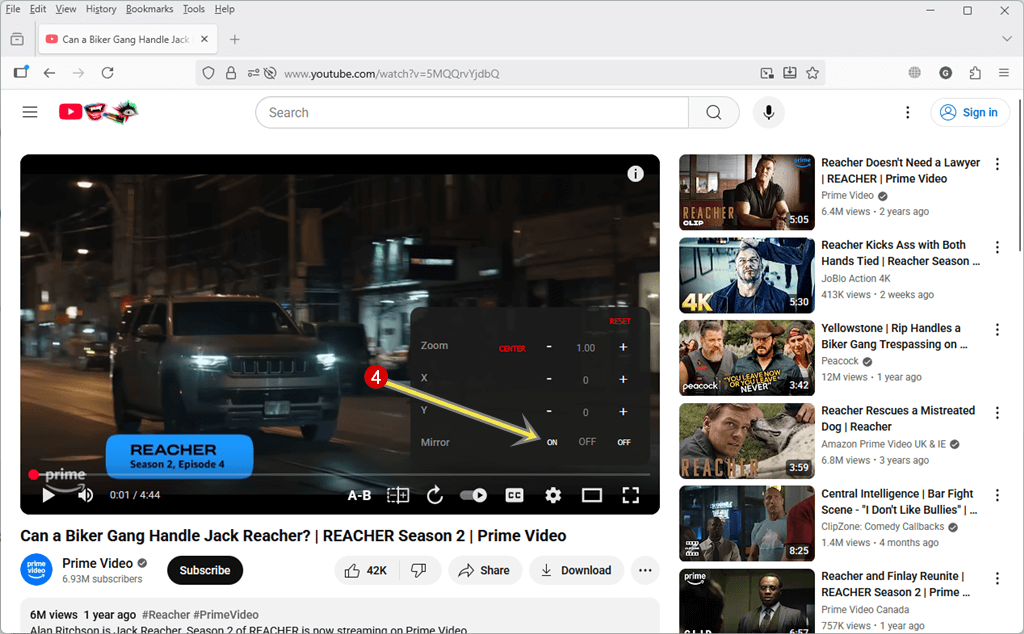Open zoom and mirror panel icon
Image resolution: width=1024 pixels, height=634 pixels.
coord(398,496)
